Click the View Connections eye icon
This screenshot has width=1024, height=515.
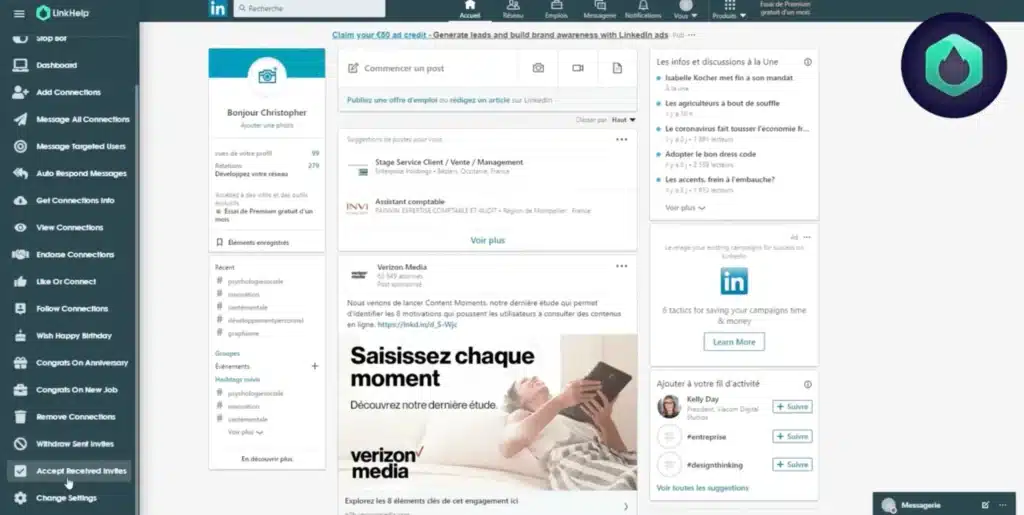(x=20, y=228)
